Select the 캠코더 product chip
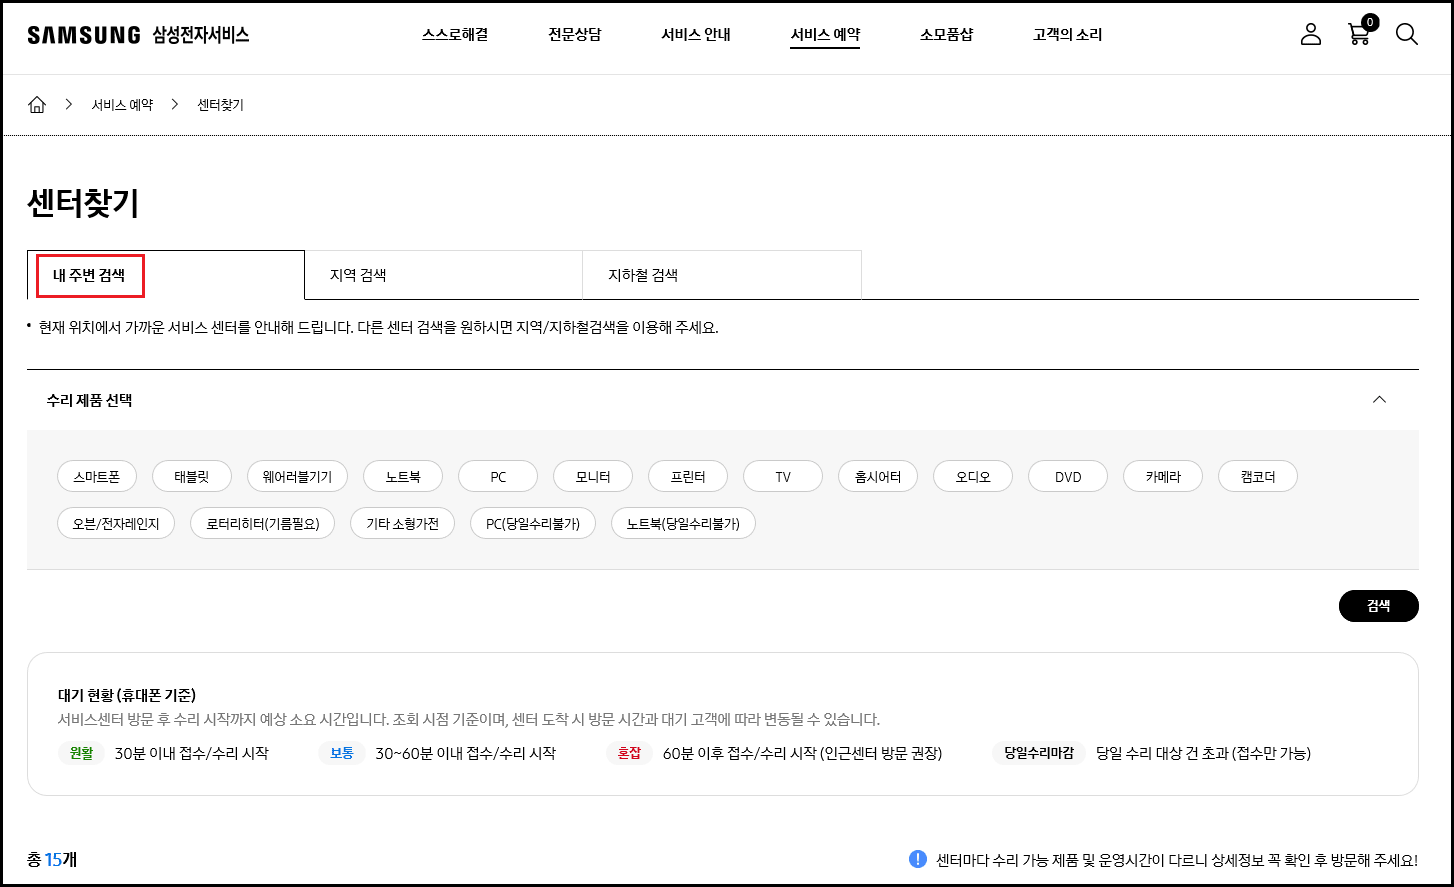 (x=1258, y=477)
